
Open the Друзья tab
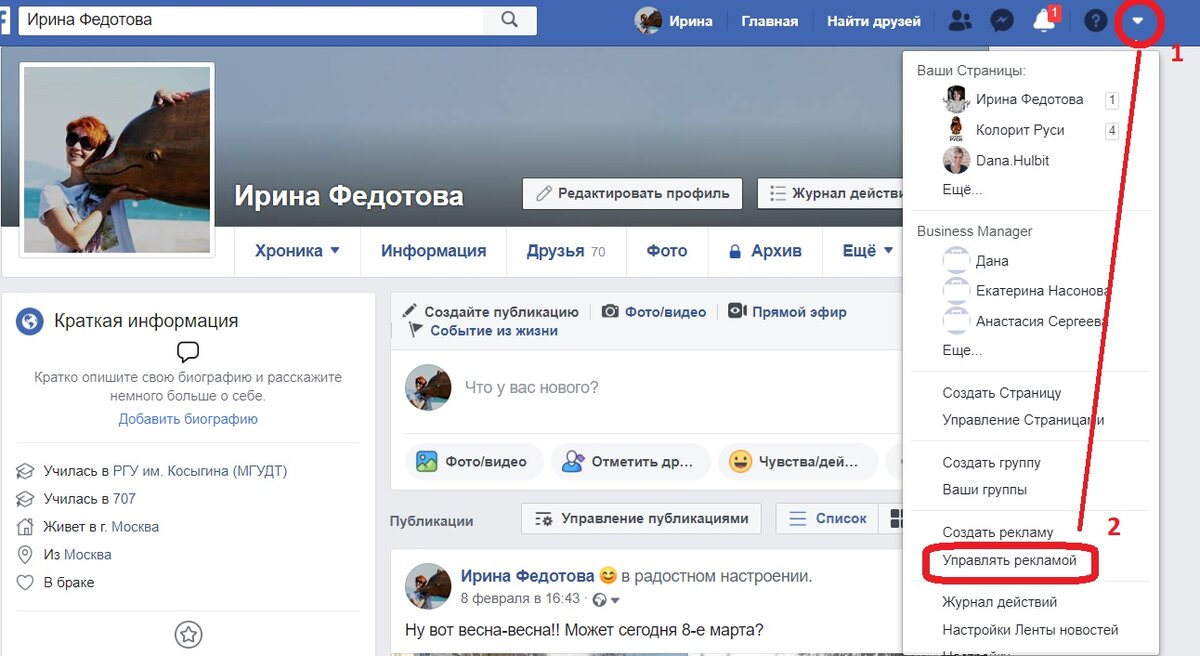[x=566, y=251]
